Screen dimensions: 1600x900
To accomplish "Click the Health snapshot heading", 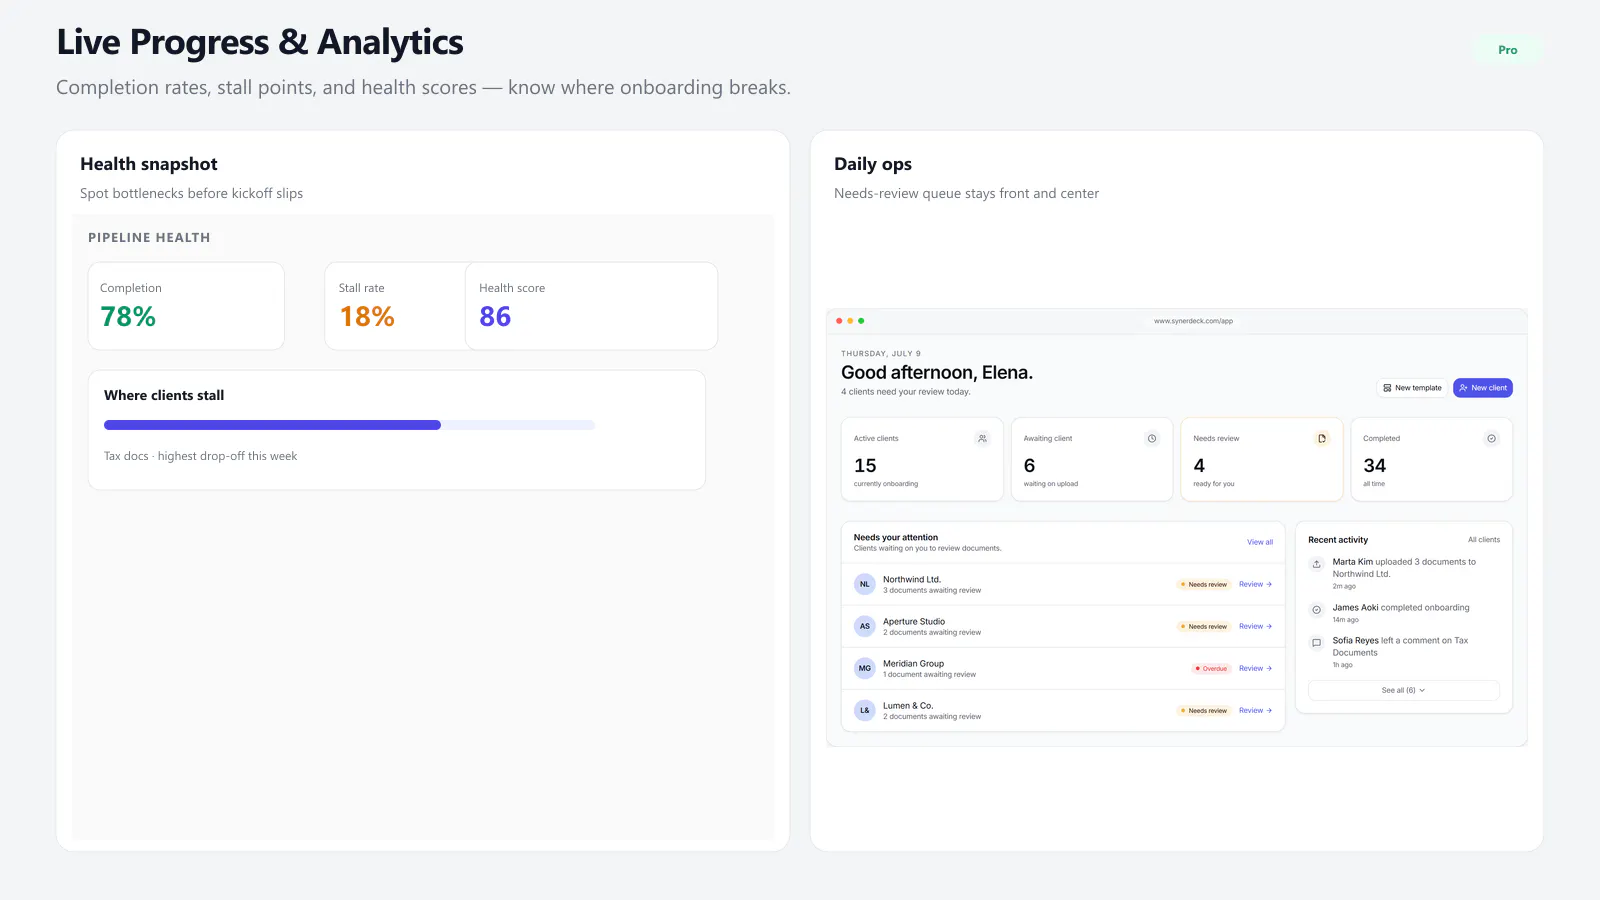I will pyautogui.click(x=149, y=164).
